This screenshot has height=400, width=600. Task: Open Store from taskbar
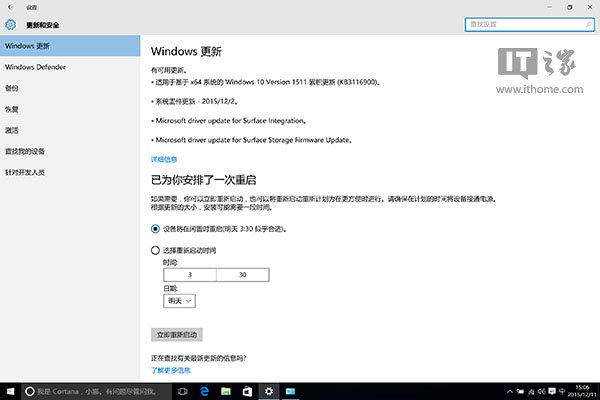pos(247,391)
